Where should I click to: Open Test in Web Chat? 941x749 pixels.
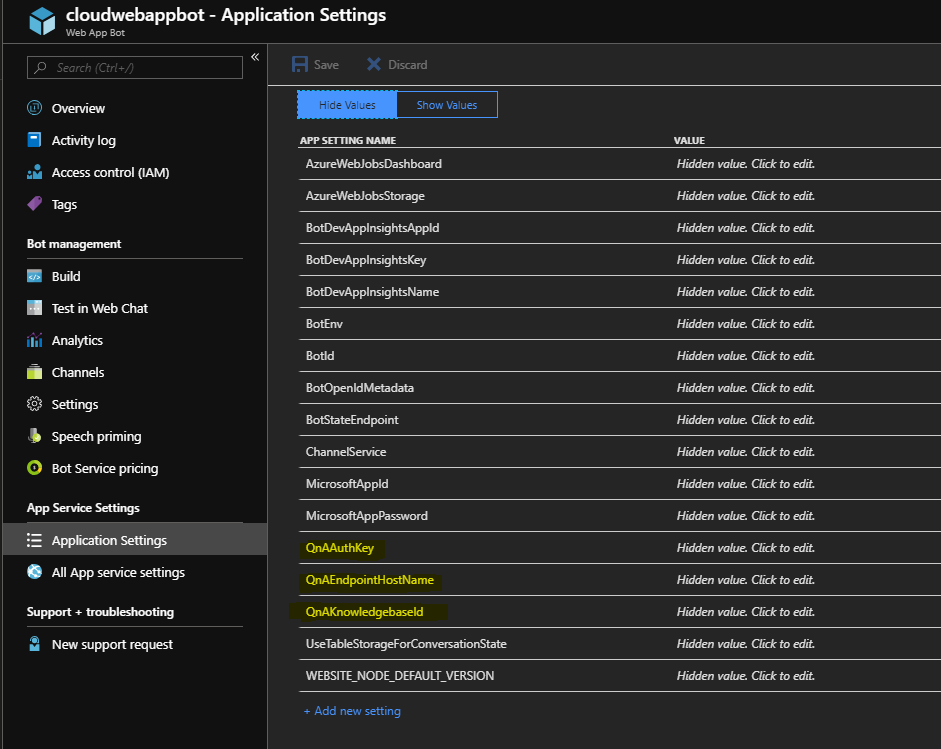click(x=100, y=308)
